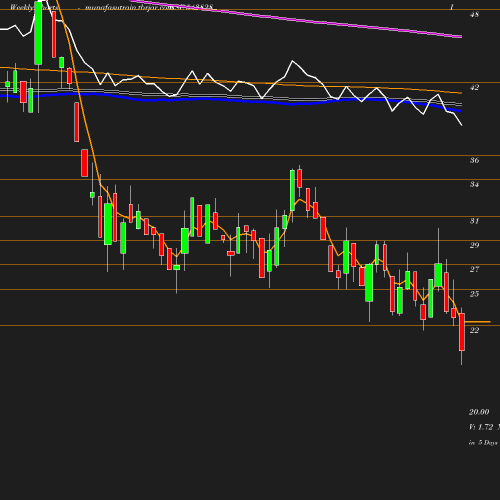Click the 31 price axis label
500x500 pixels.
[x=474, y=221]
